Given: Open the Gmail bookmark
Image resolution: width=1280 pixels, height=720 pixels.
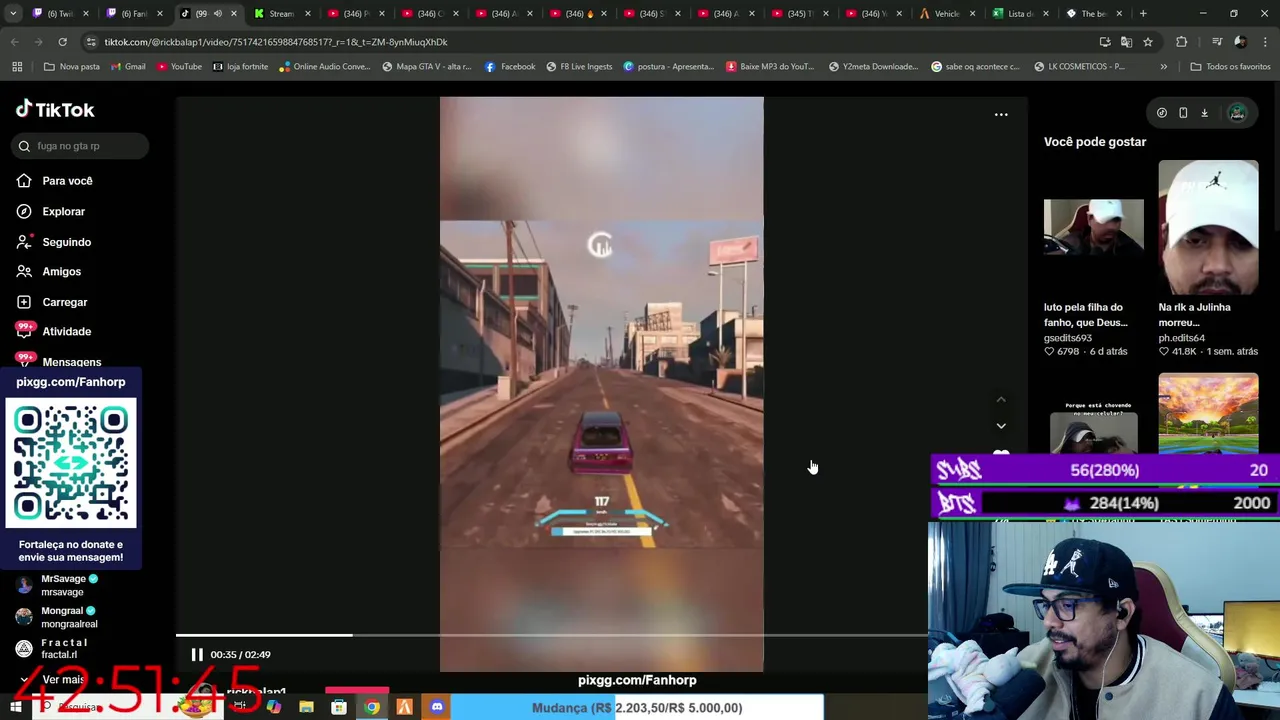Looking at the screenshot, I should pos(128,67).
